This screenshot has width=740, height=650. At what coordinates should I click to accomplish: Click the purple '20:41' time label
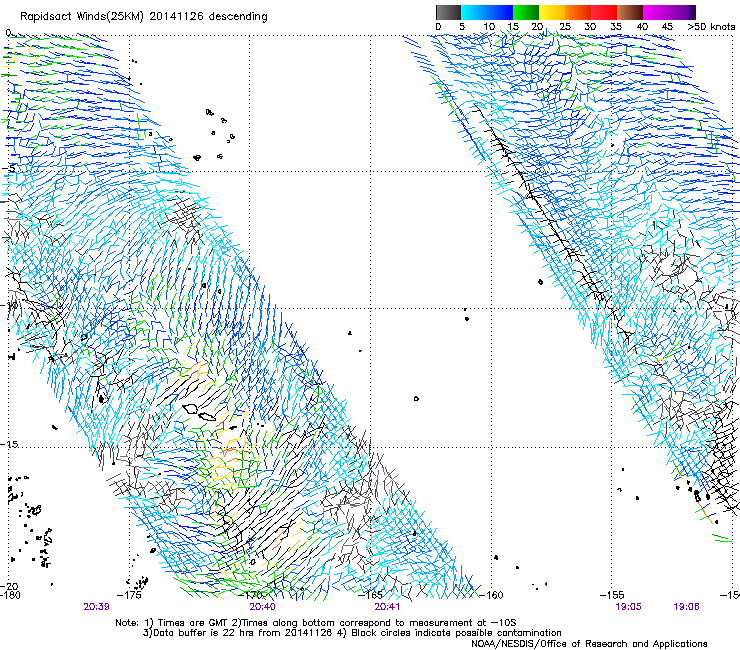coord(387,607)
